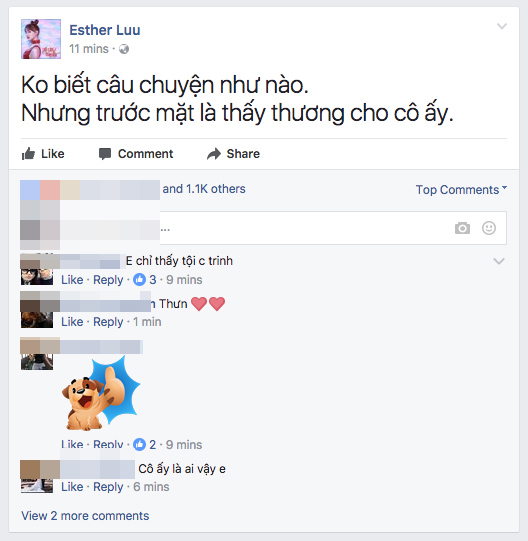Click the blue like reaction icon with count 2
The height and width of the screenshot is (541, 528).
139,444
